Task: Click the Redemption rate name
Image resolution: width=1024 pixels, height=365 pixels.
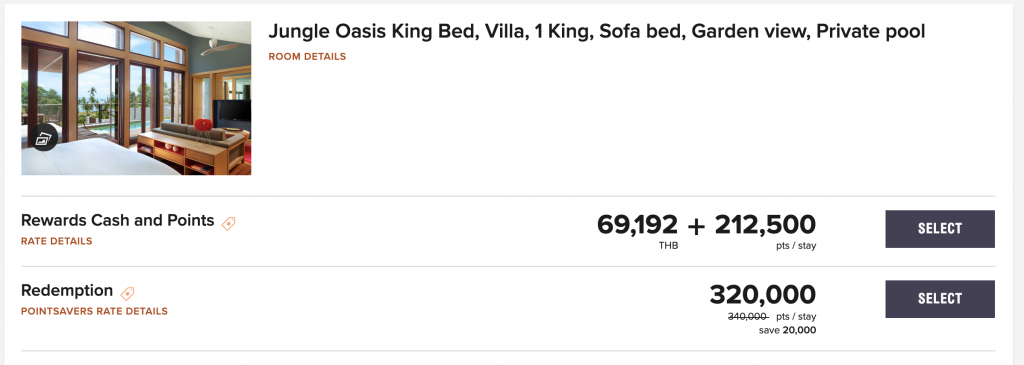Action: pyautogui.click(x=67, y=291)
